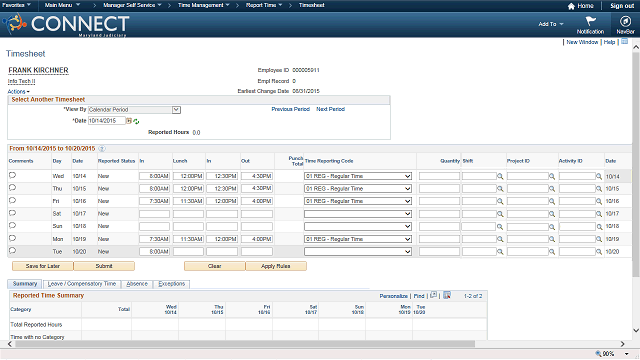Click the Home icon in top bar

pyautogui.click(x=571, y=6)
